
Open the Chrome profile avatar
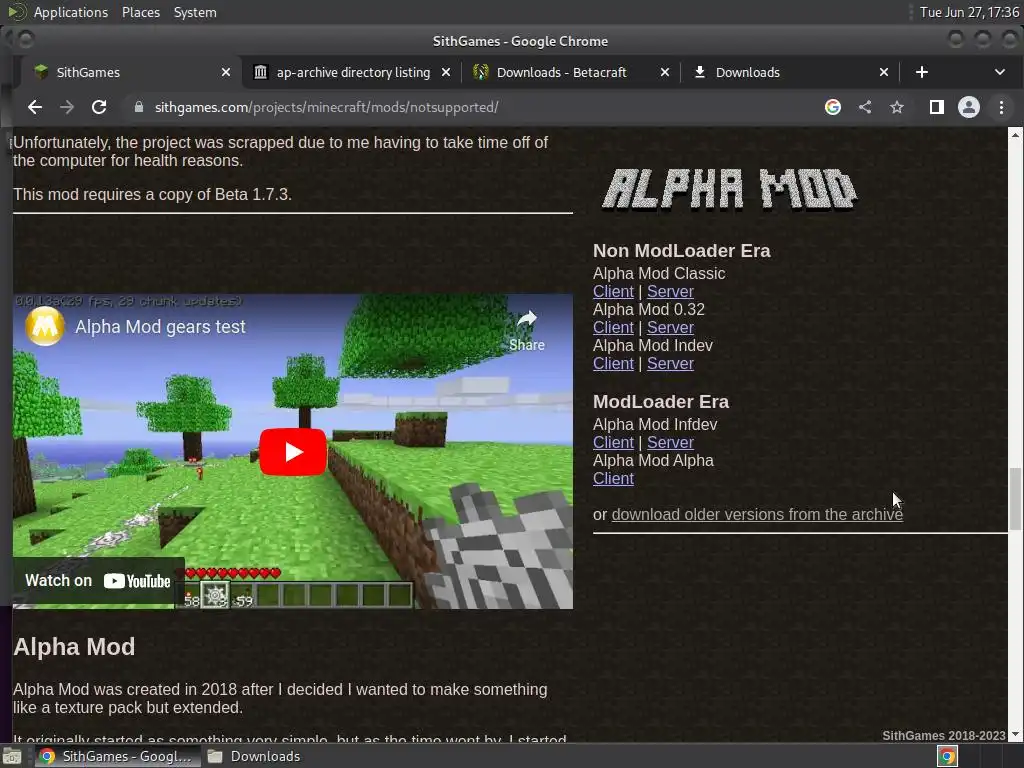968,107
